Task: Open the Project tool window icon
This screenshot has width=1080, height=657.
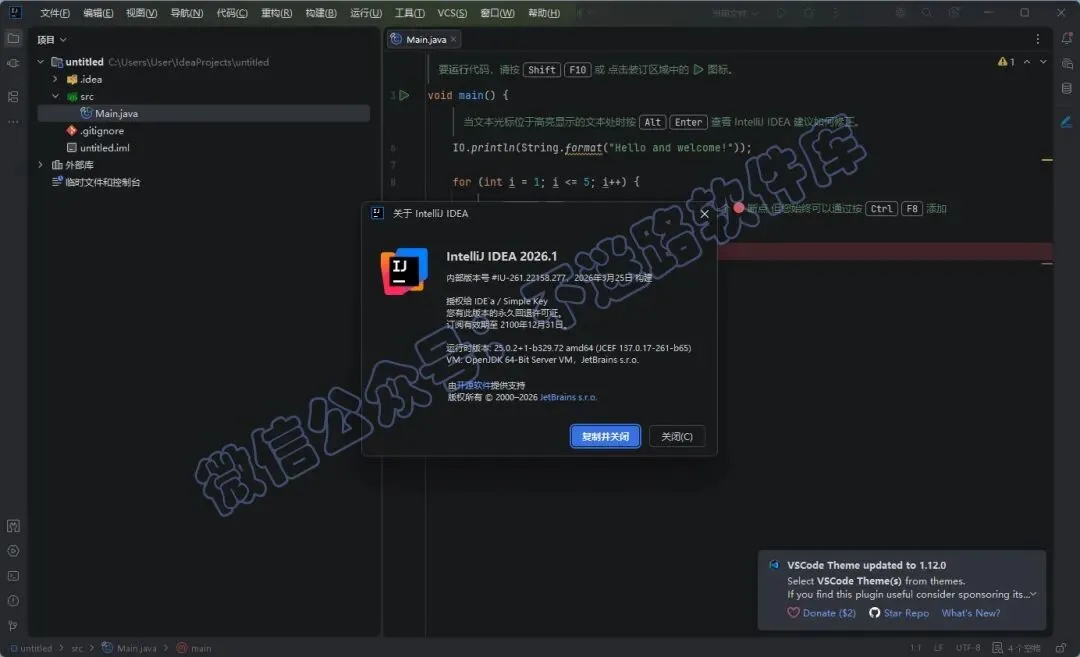Action: pos(13,39)
